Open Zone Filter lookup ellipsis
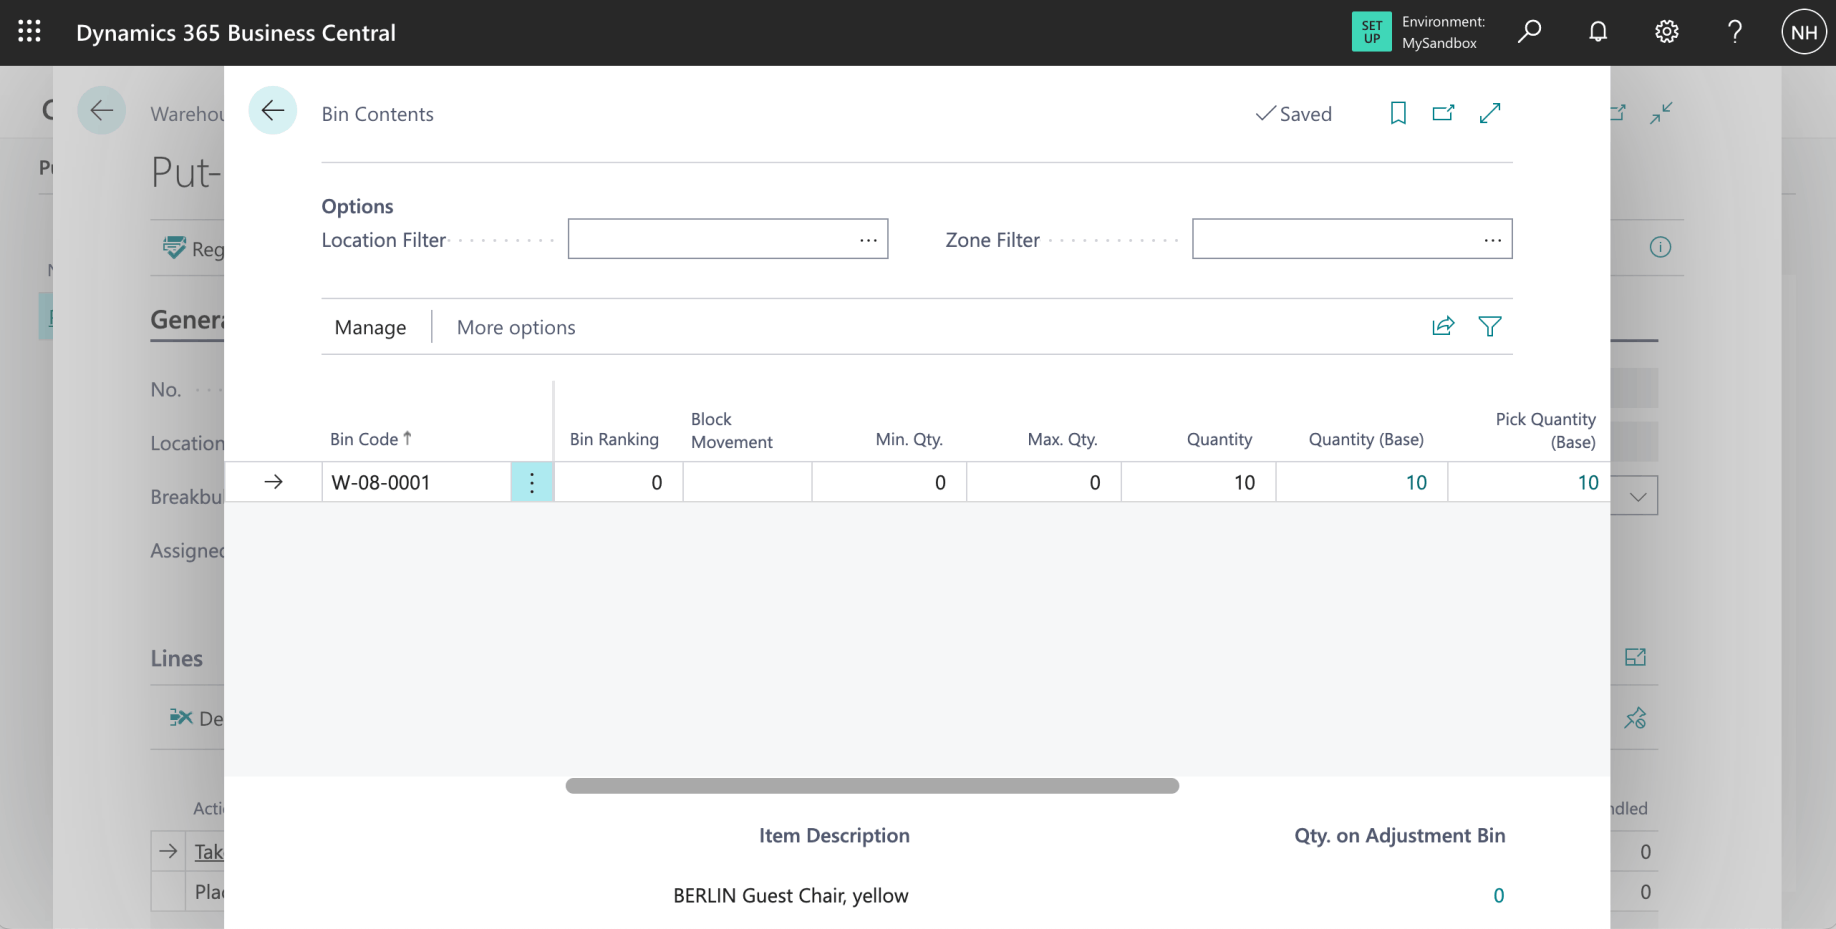The image size is (1836, 929). point(1492,240)
